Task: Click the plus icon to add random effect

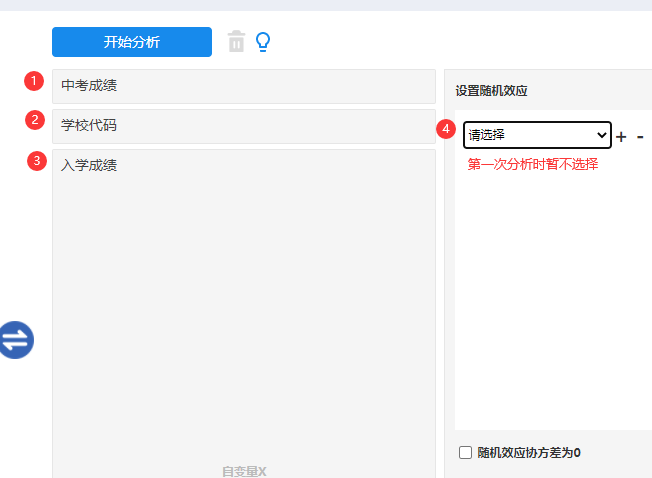Action: pyautogui.click(x=621, y=136)
